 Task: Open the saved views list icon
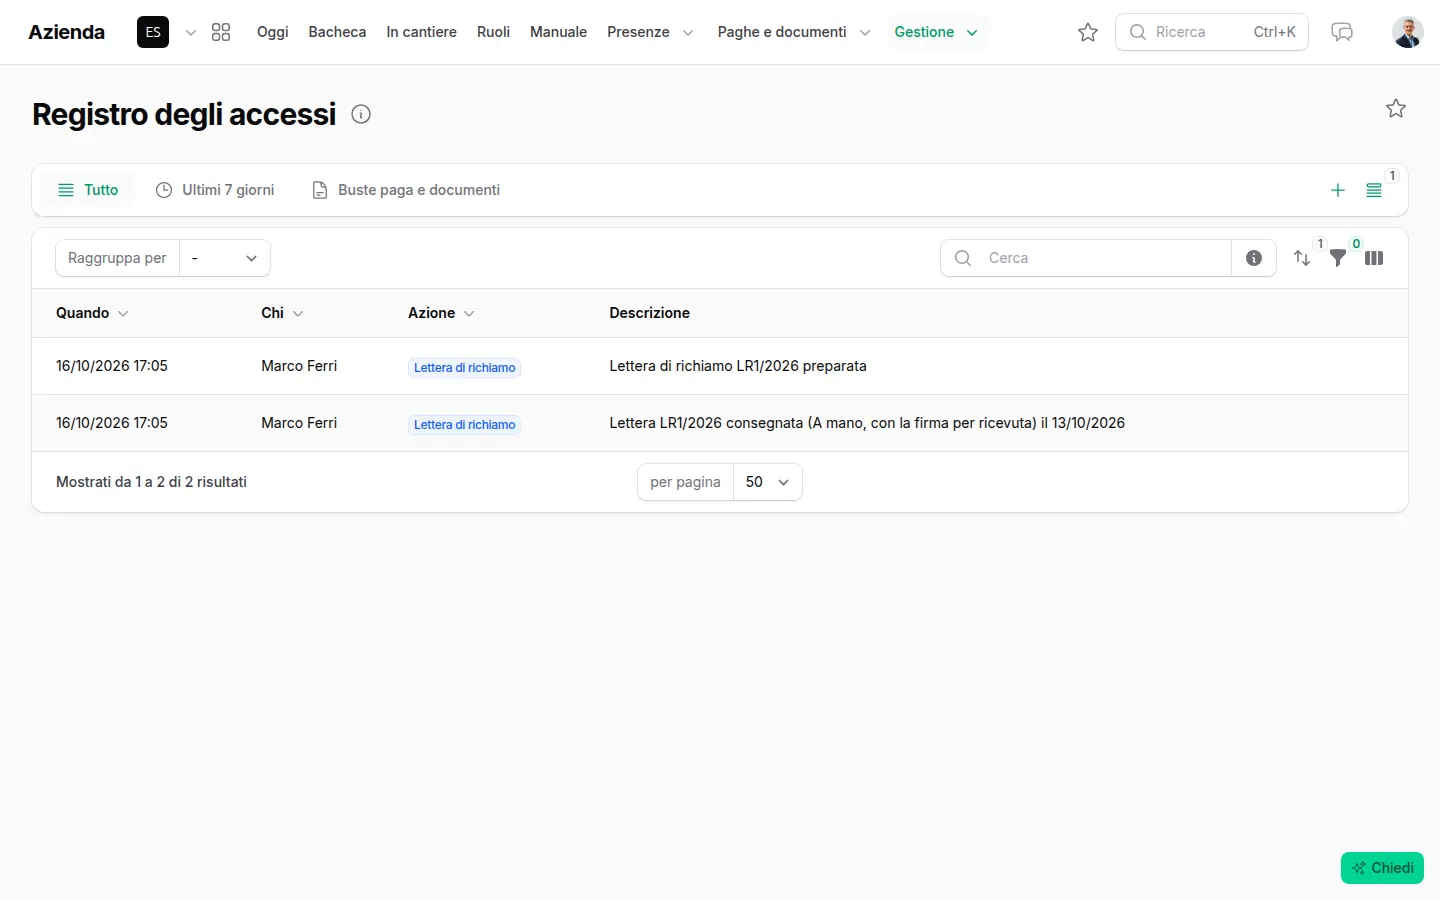click(1374, 190)
